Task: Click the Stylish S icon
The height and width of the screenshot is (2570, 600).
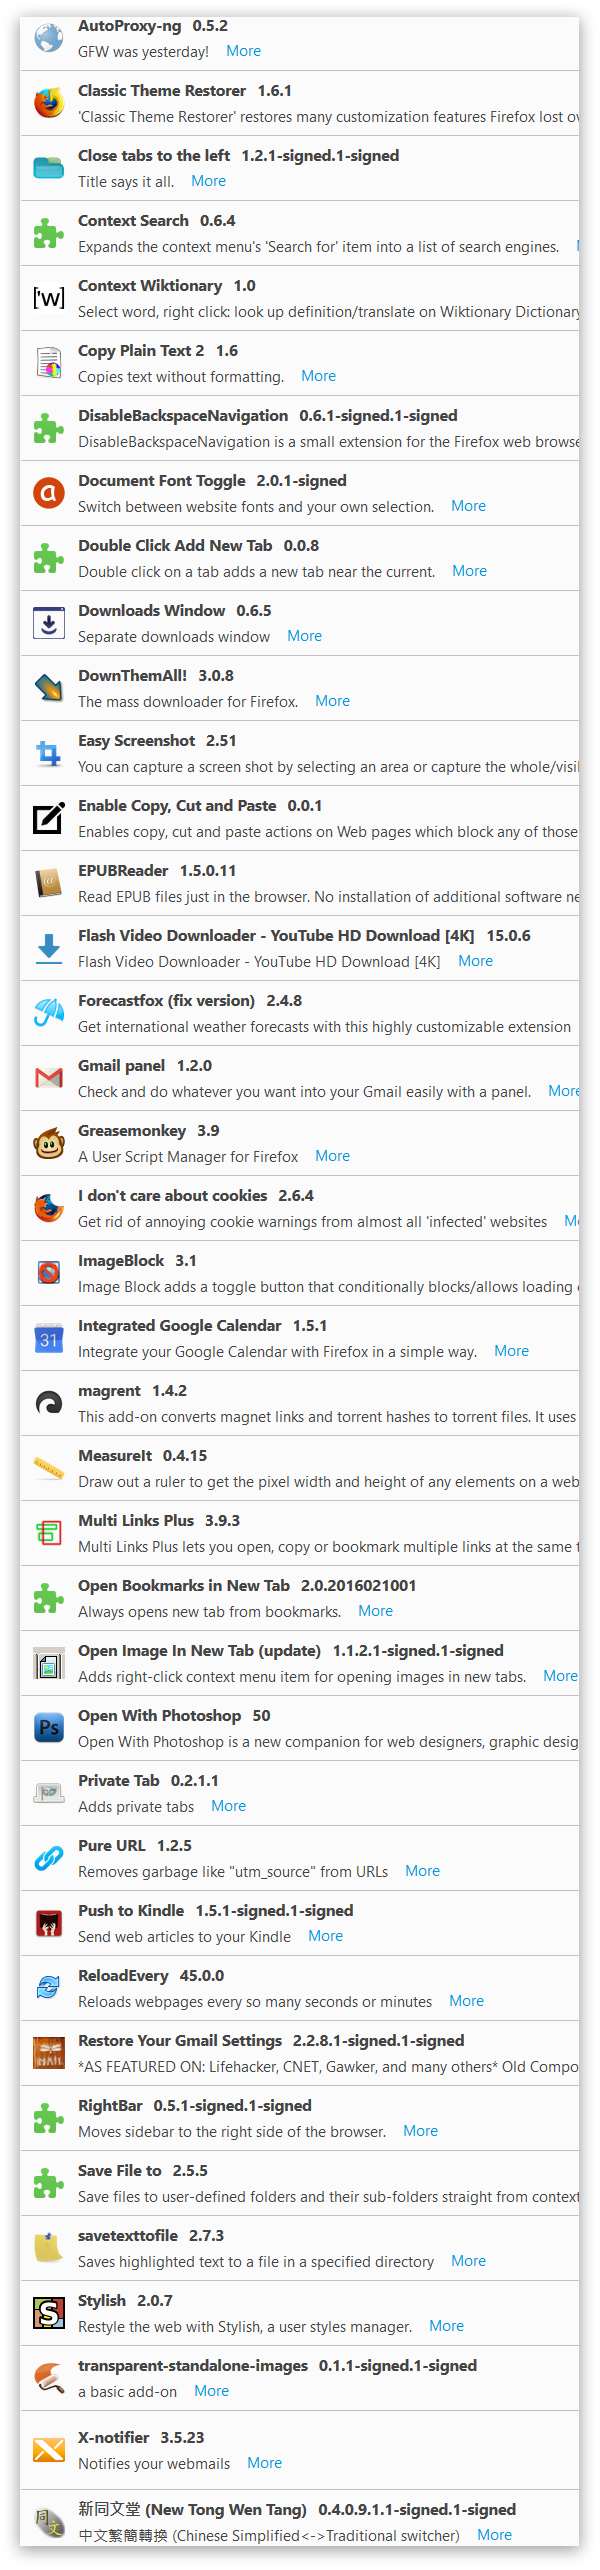Action: [x=48, y=2313]
